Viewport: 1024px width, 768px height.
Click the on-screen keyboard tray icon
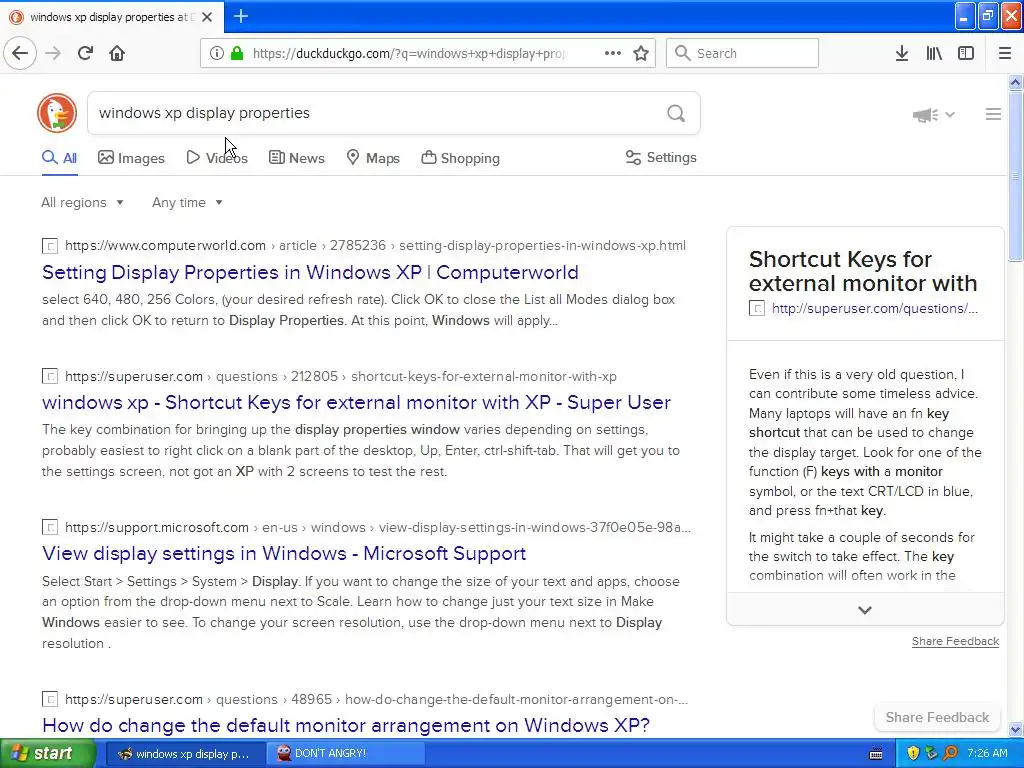pyautogui.click(x=876, y=754)
